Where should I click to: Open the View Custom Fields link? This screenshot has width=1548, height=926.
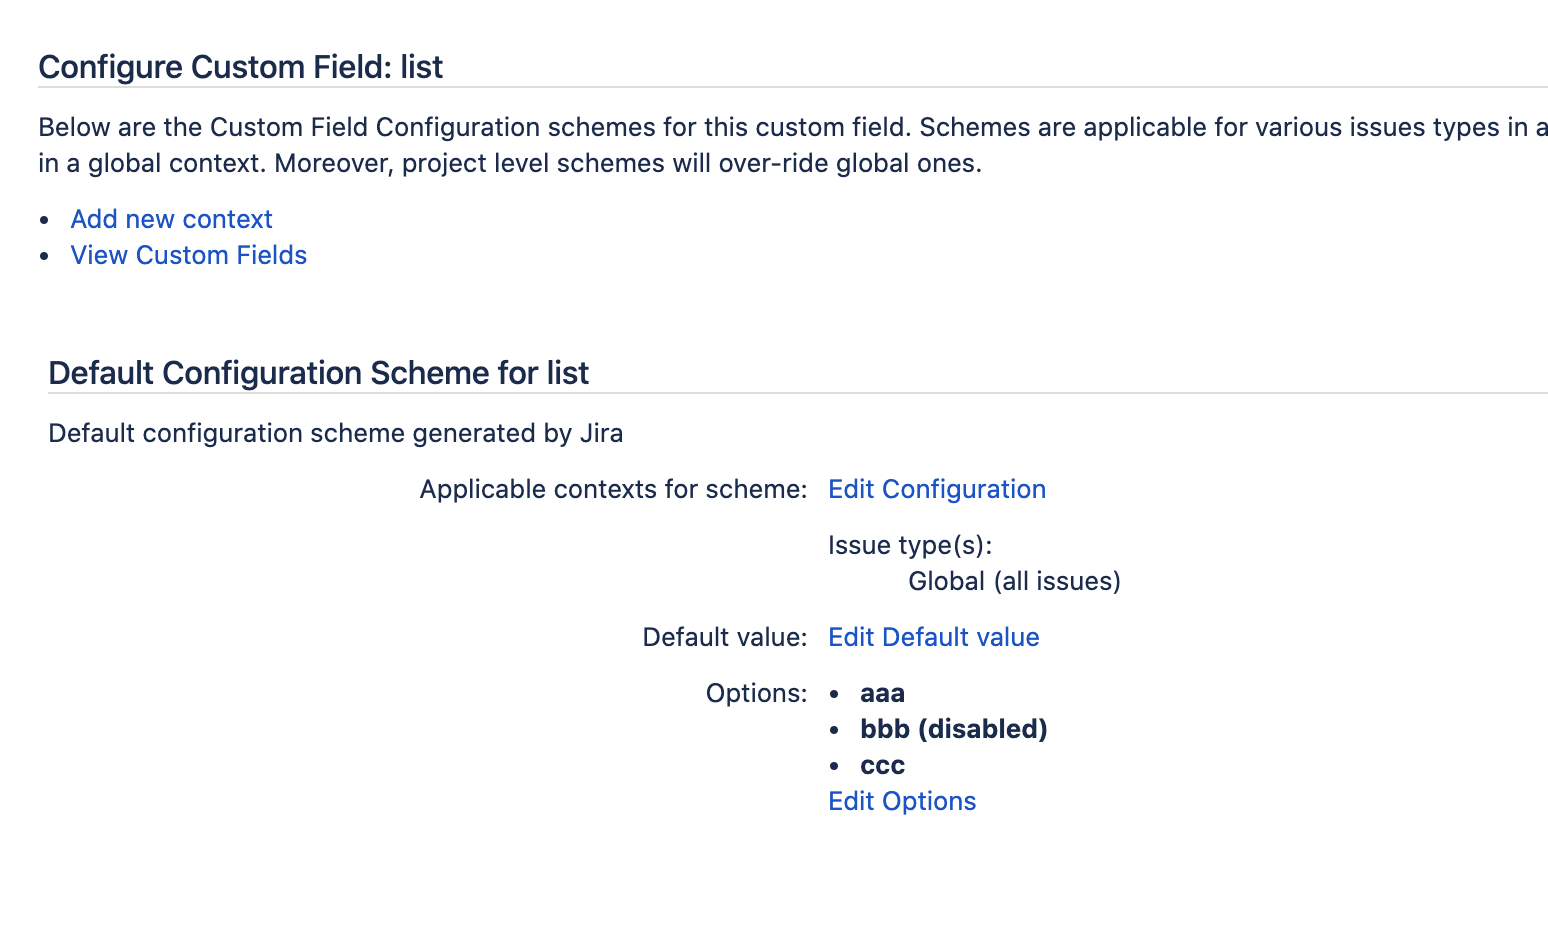pos(188,255)
